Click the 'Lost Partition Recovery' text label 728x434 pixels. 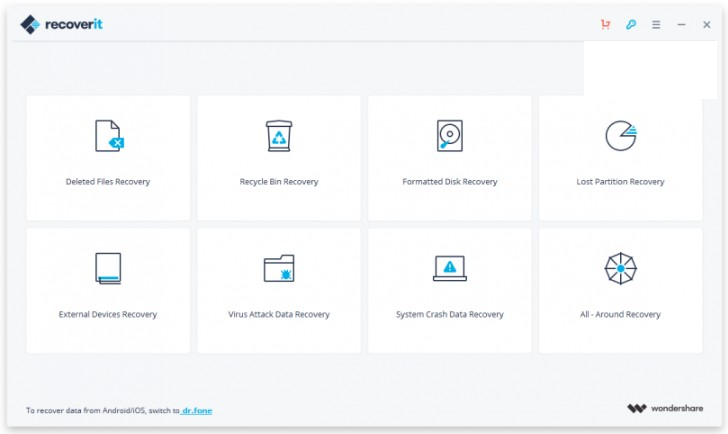[620, 182]
